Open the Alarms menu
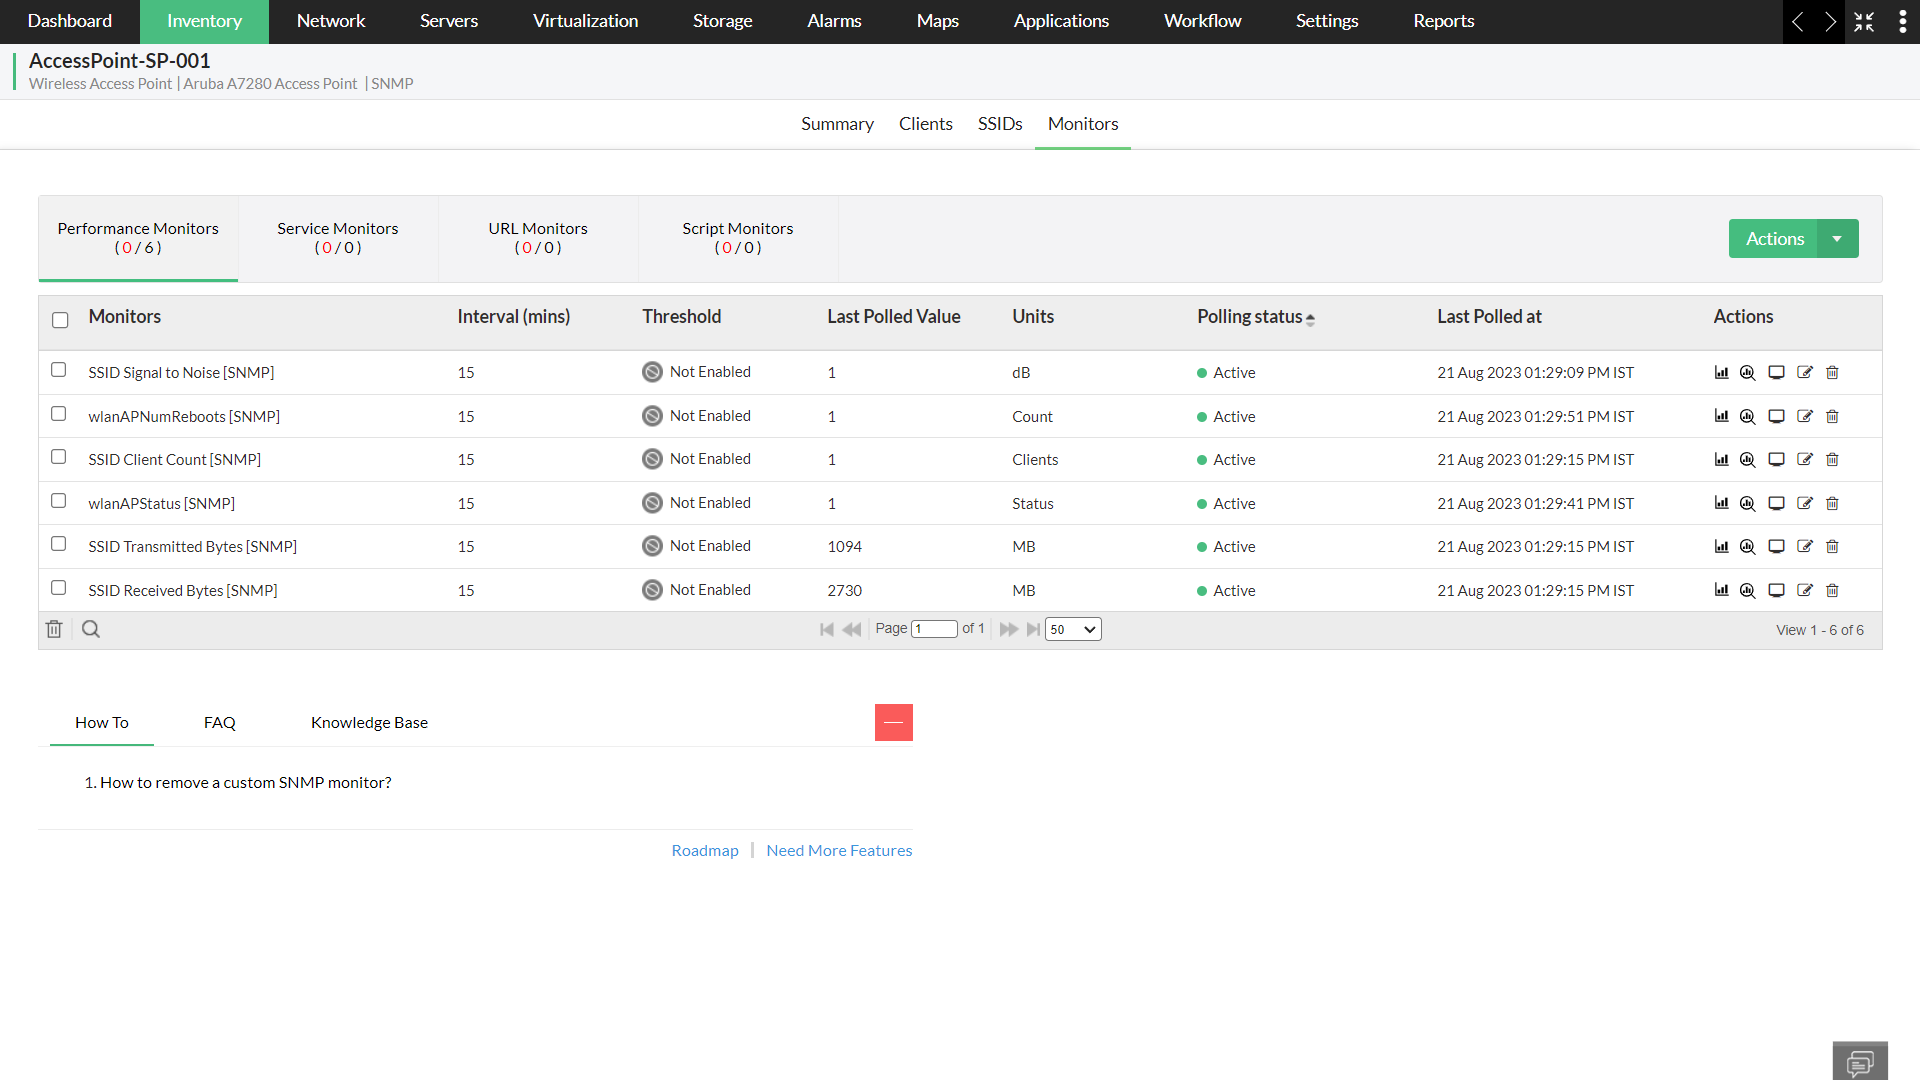Image resolution: width=1920 pixels, height=1080 pixels. (x=834, y=21)
